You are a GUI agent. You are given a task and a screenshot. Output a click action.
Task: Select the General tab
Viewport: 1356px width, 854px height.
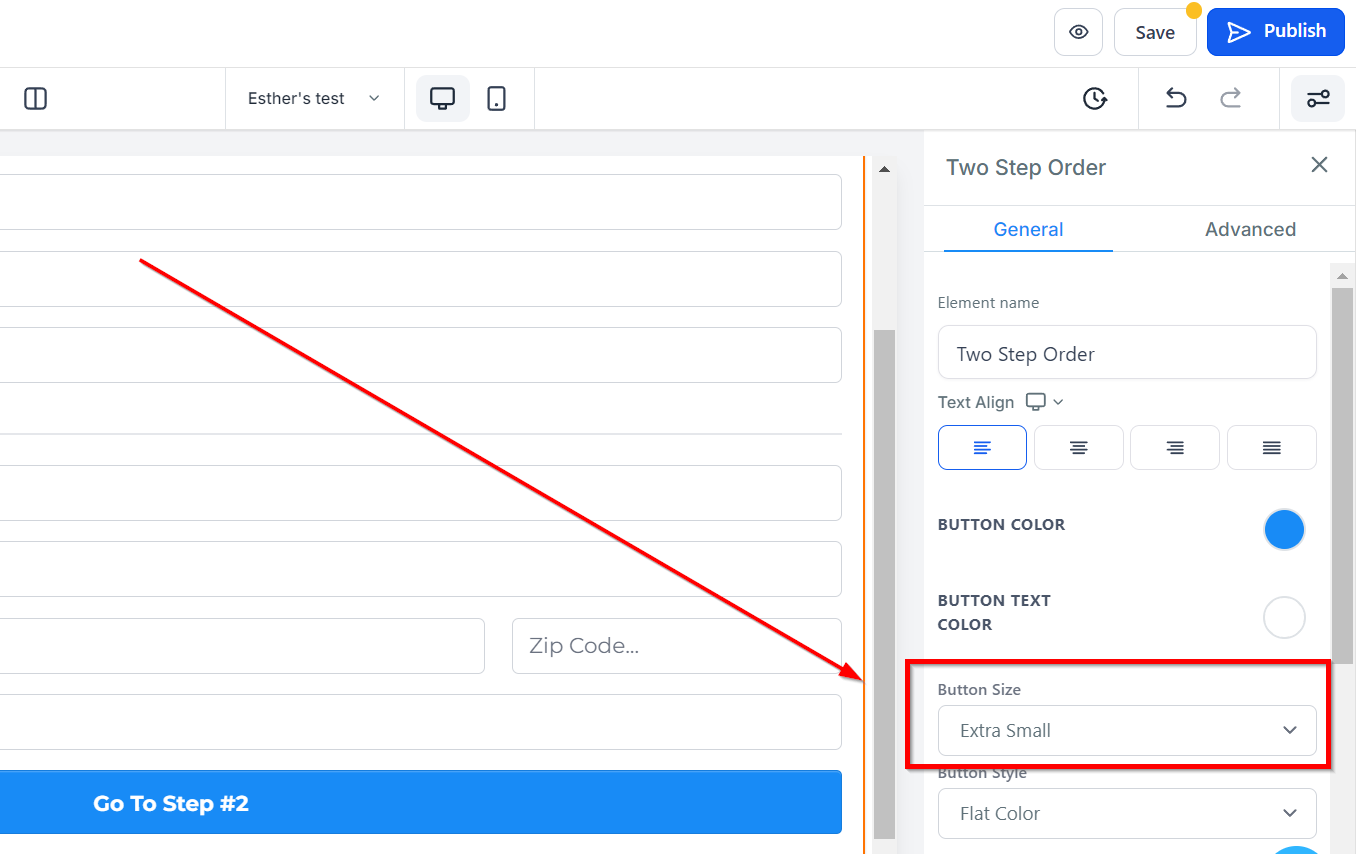(x=1028, y=229)
